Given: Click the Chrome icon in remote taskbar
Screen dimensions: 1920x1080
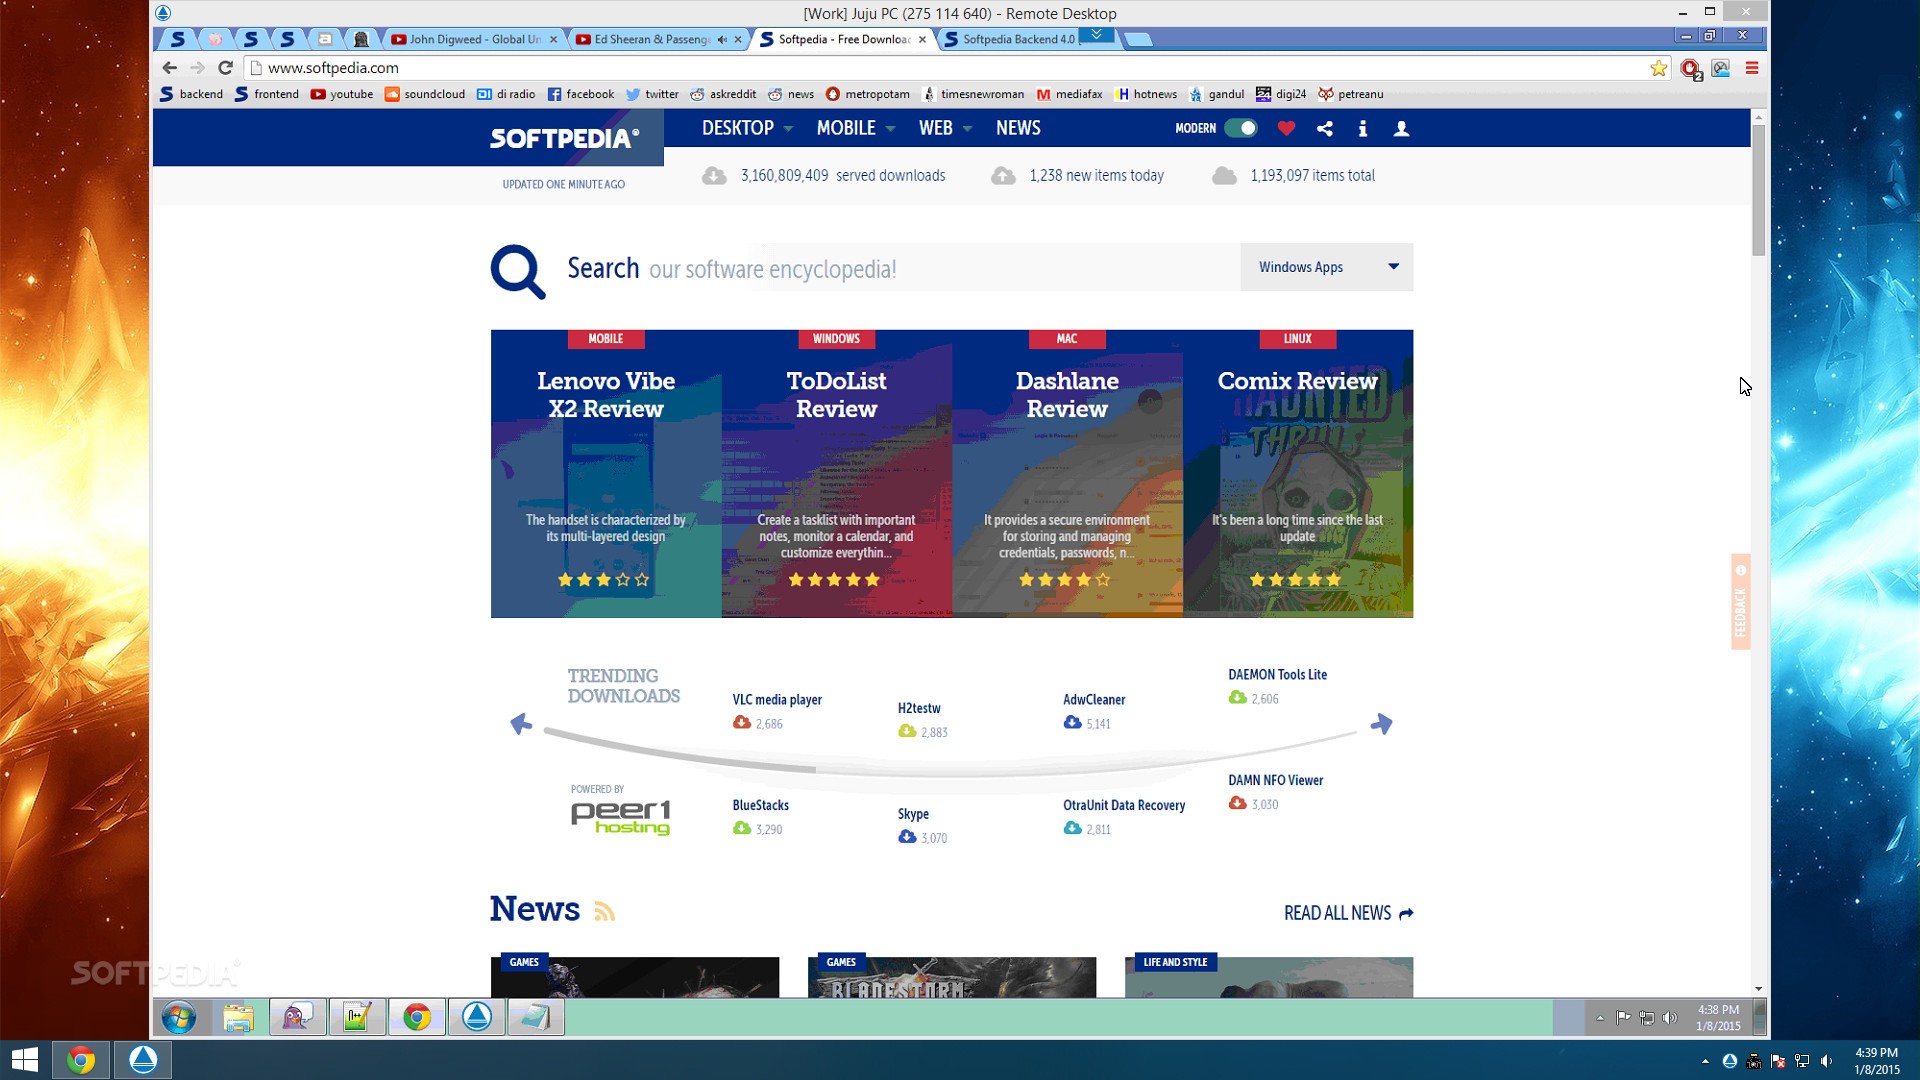Looking at the screenshot, I should (x=417, y=1017).
